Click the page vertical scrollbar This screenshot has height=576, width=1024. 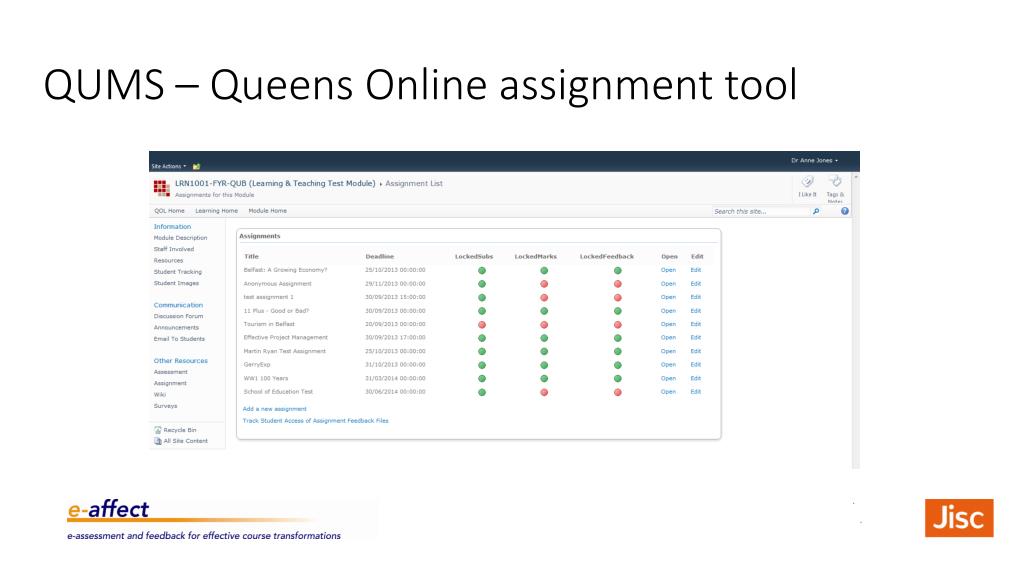(856, 320)
